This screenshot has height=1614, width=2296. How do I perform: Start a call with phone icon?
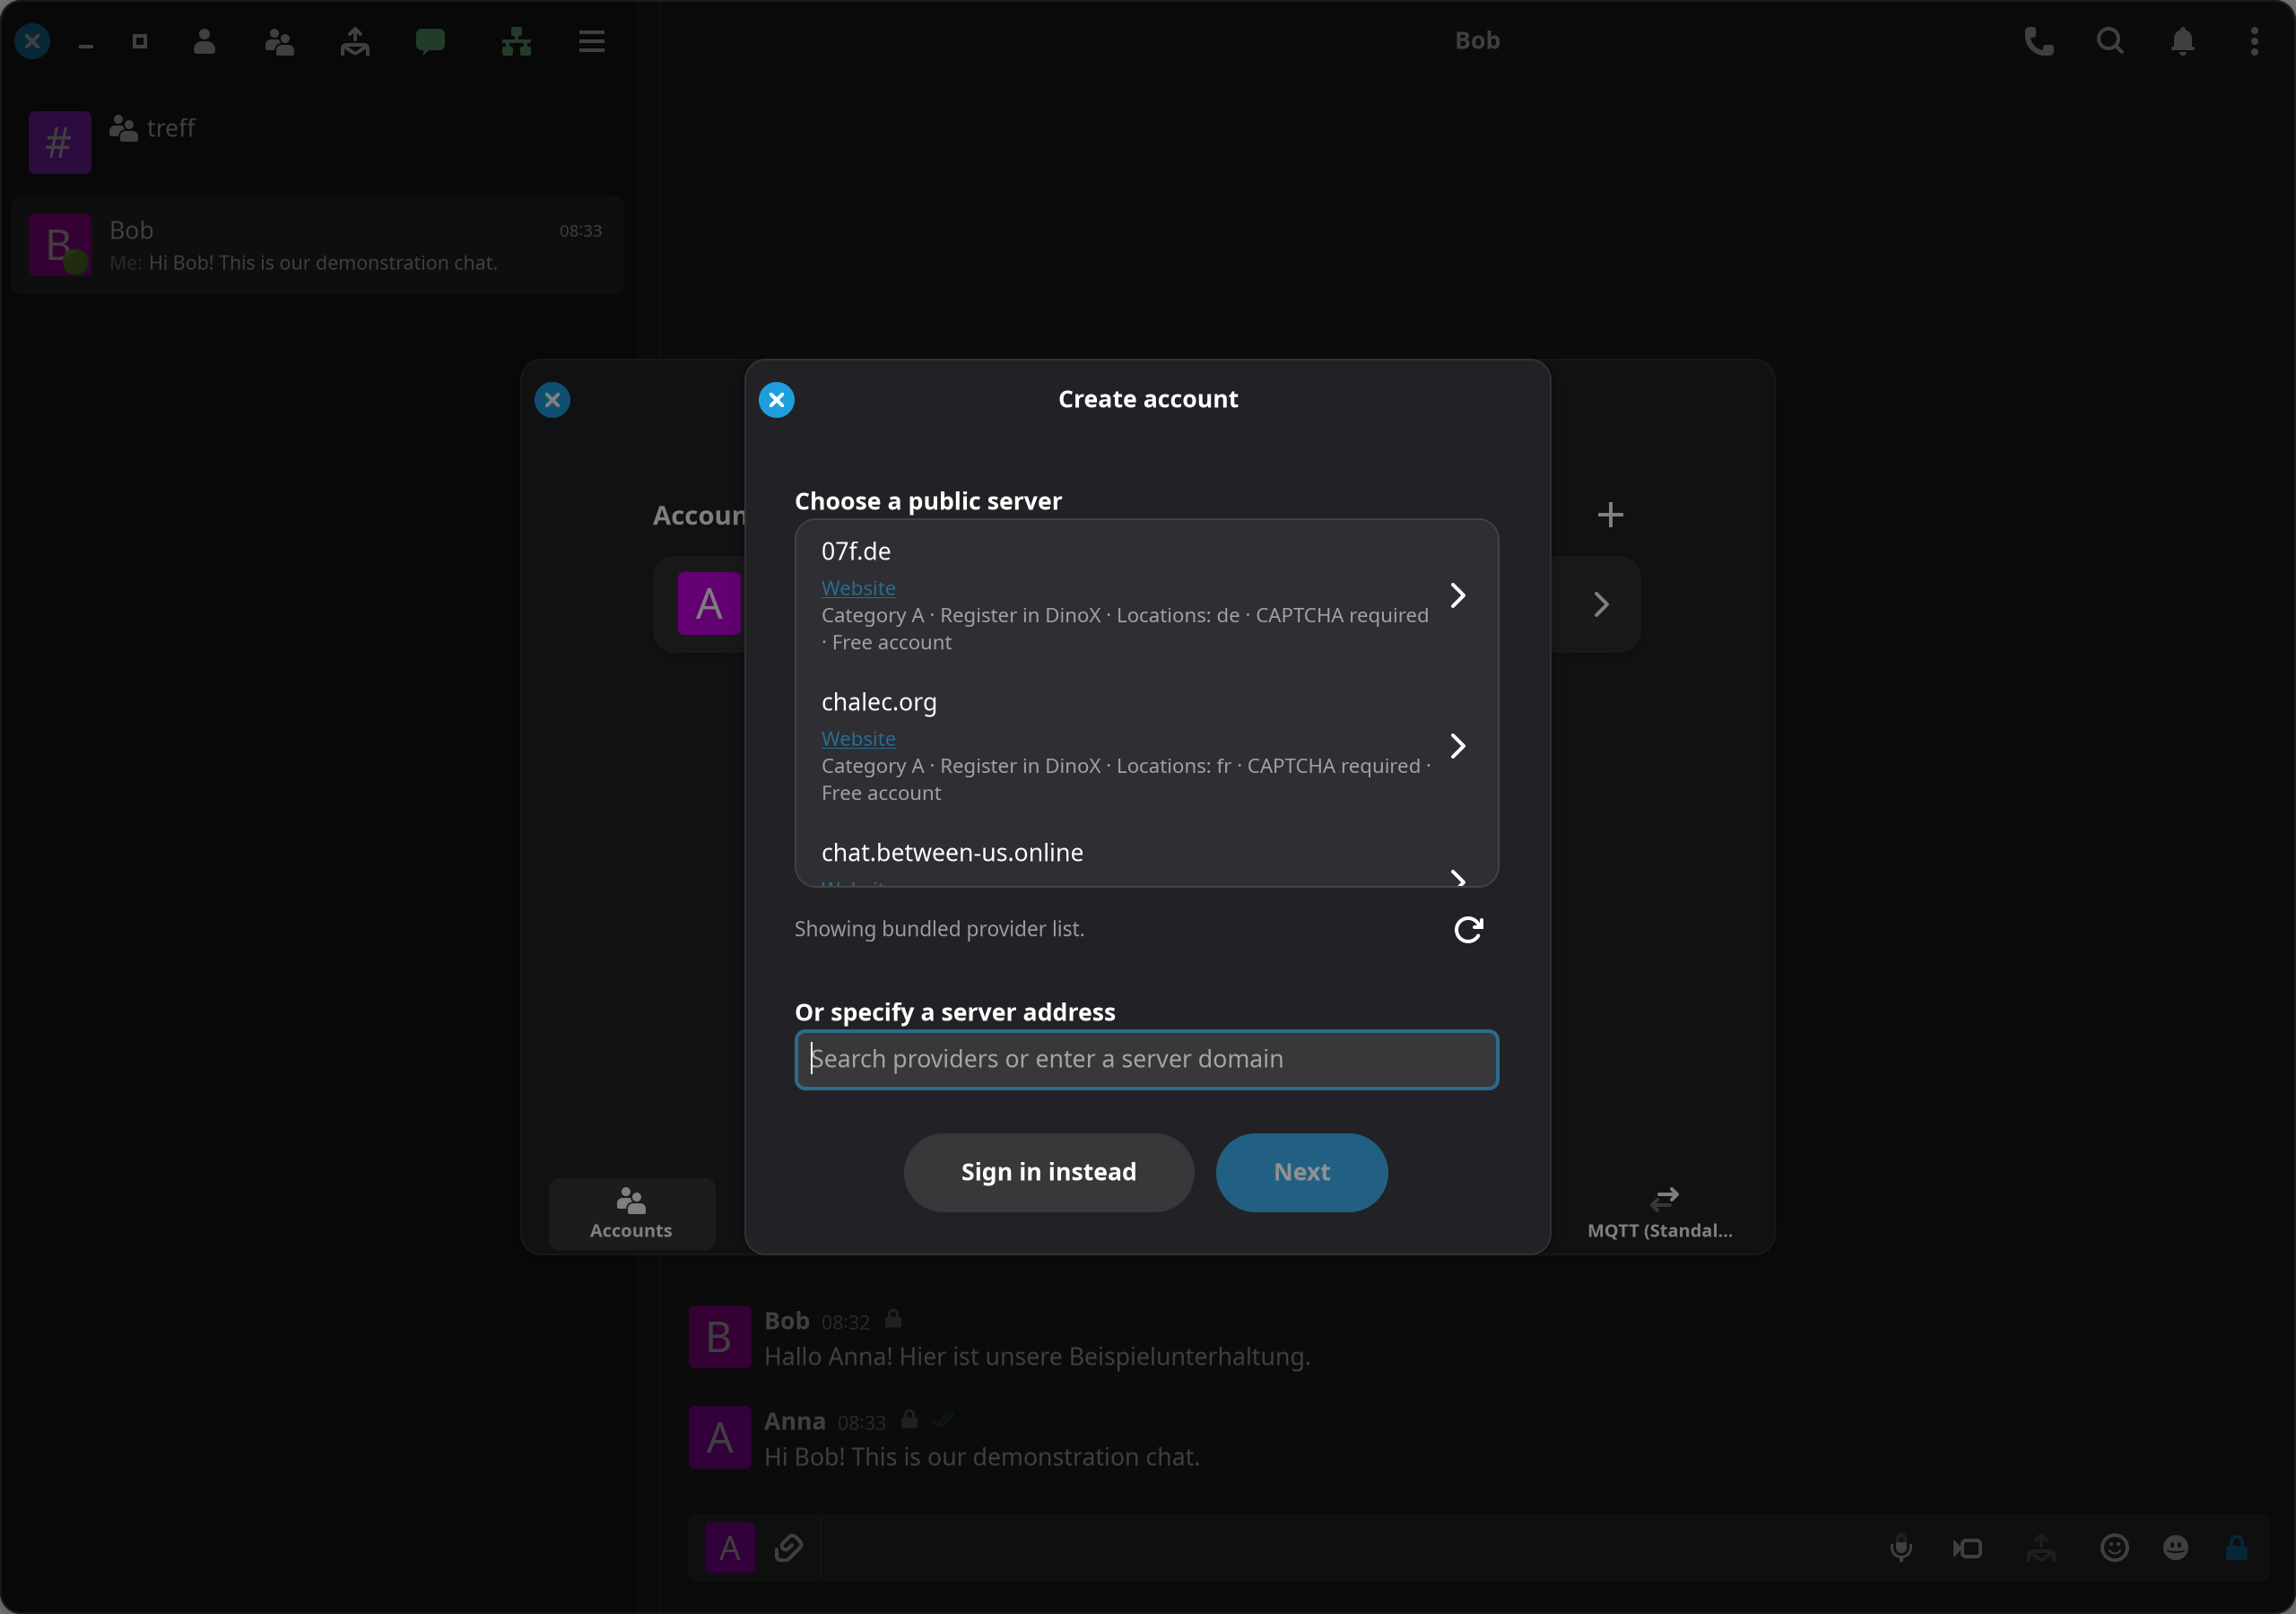(x=2038, y=41)
